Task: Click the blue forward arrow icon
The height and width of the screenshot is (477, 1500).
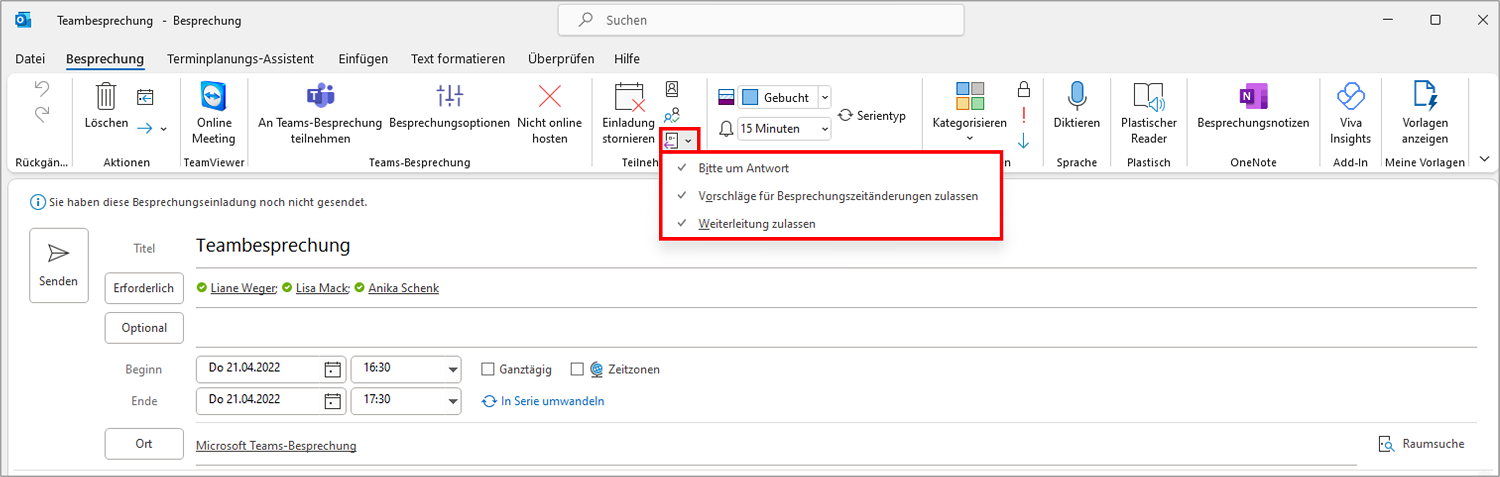Action: (x=144, y=128)
